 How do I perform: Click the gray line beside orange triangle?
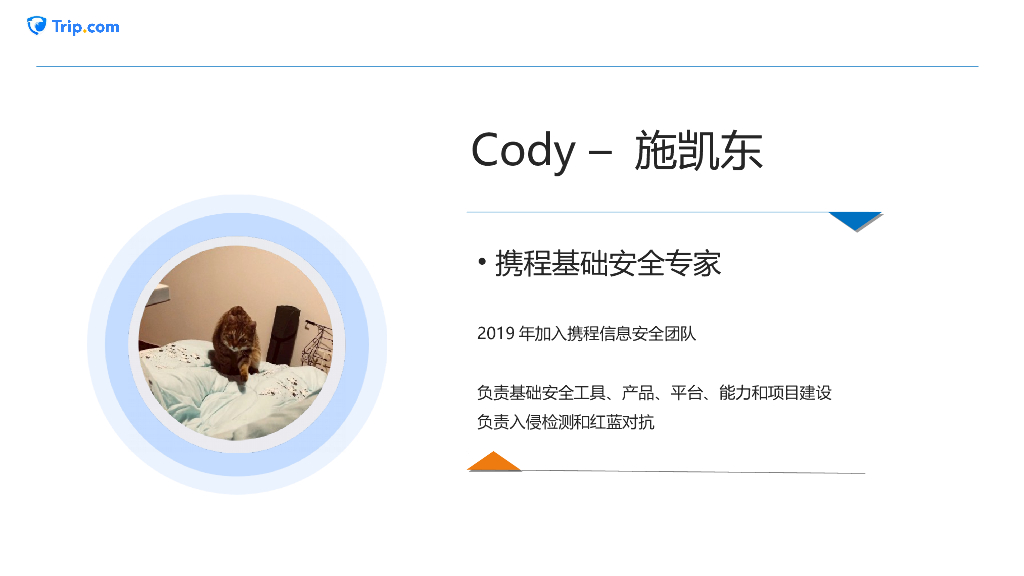(693, 472)
